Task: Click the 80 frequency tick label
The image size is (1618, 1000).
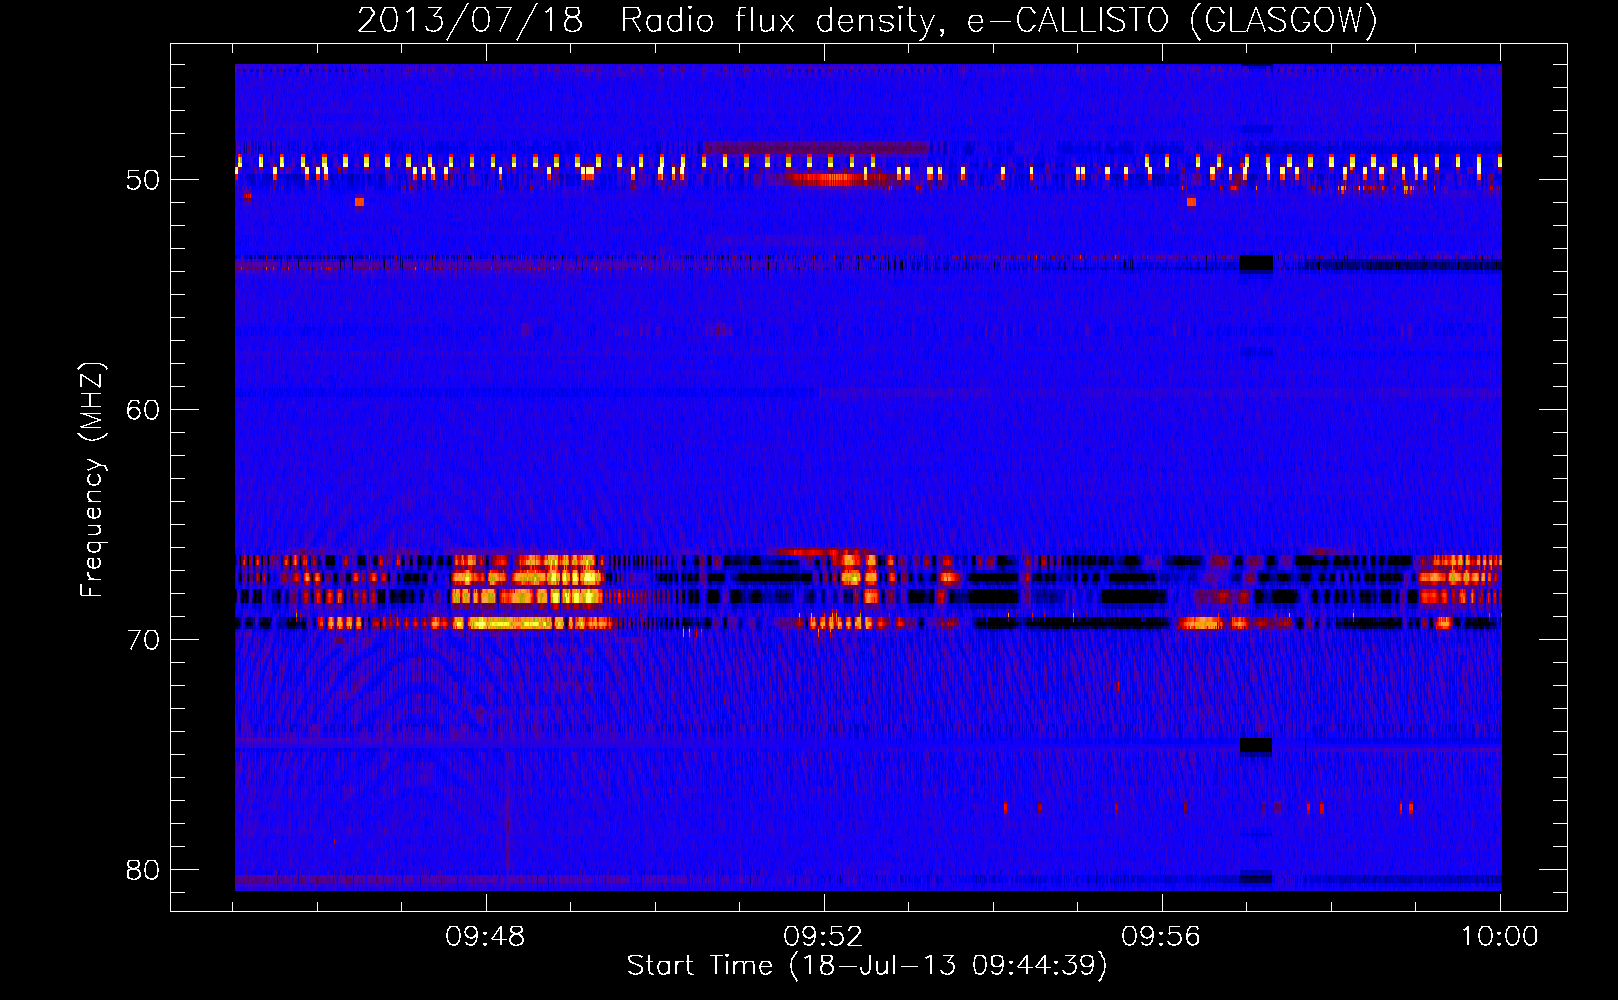Action: tap(143, 870)
